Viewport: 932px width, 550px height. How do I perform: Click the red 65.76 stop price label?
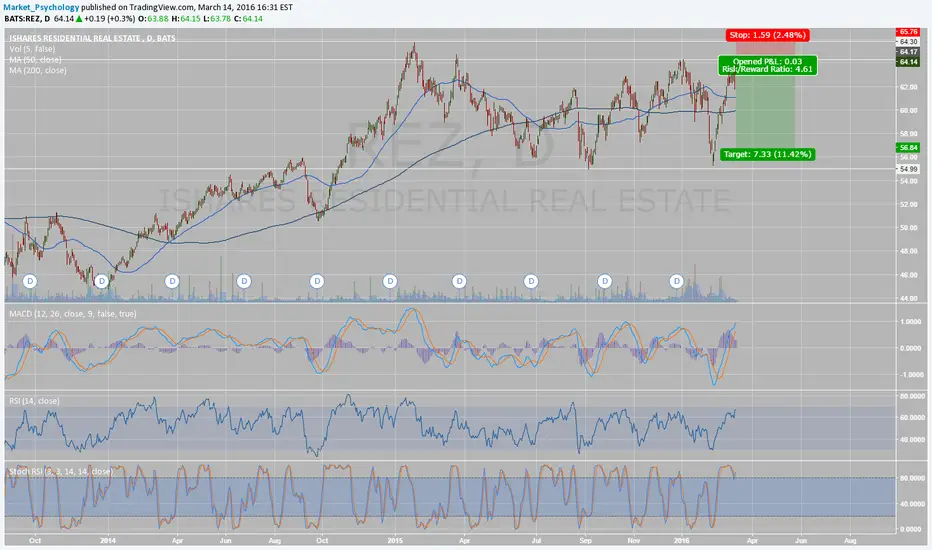coord(908,32)
